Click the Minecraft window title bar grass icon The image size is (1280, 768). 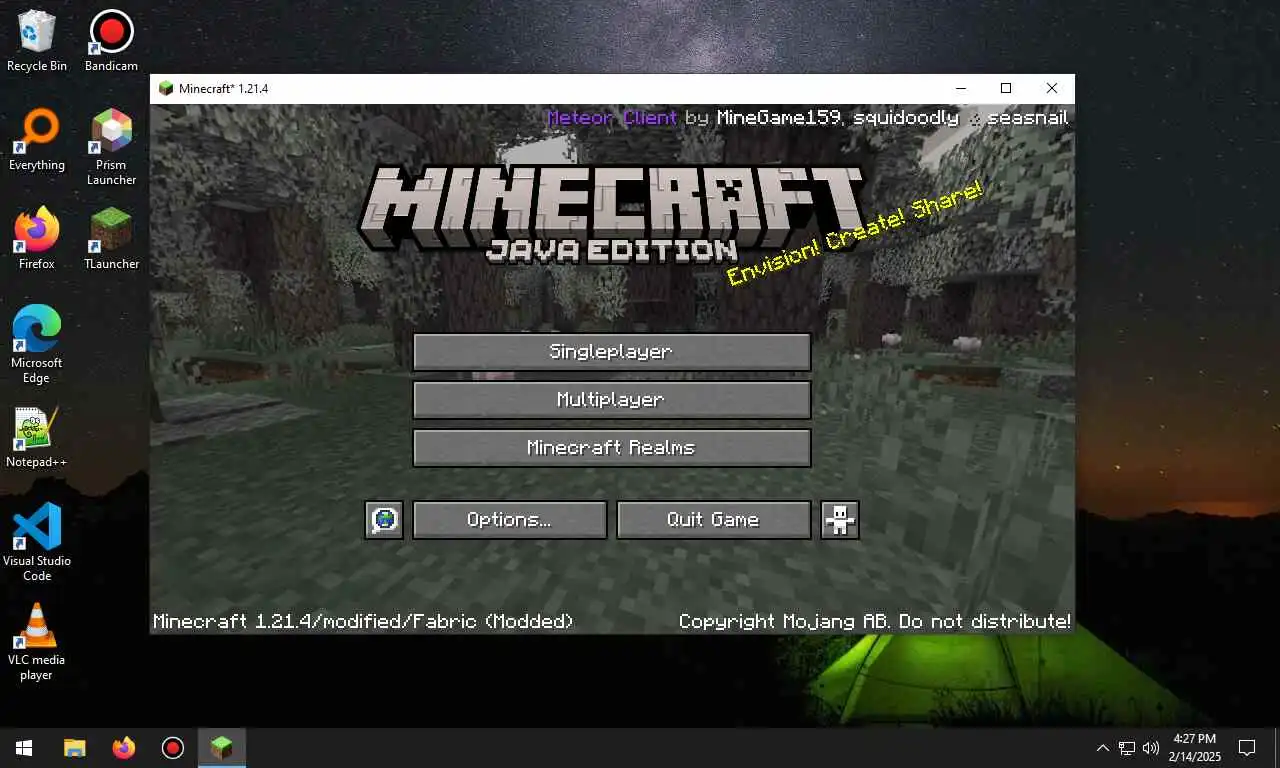(x=166, y=88)
